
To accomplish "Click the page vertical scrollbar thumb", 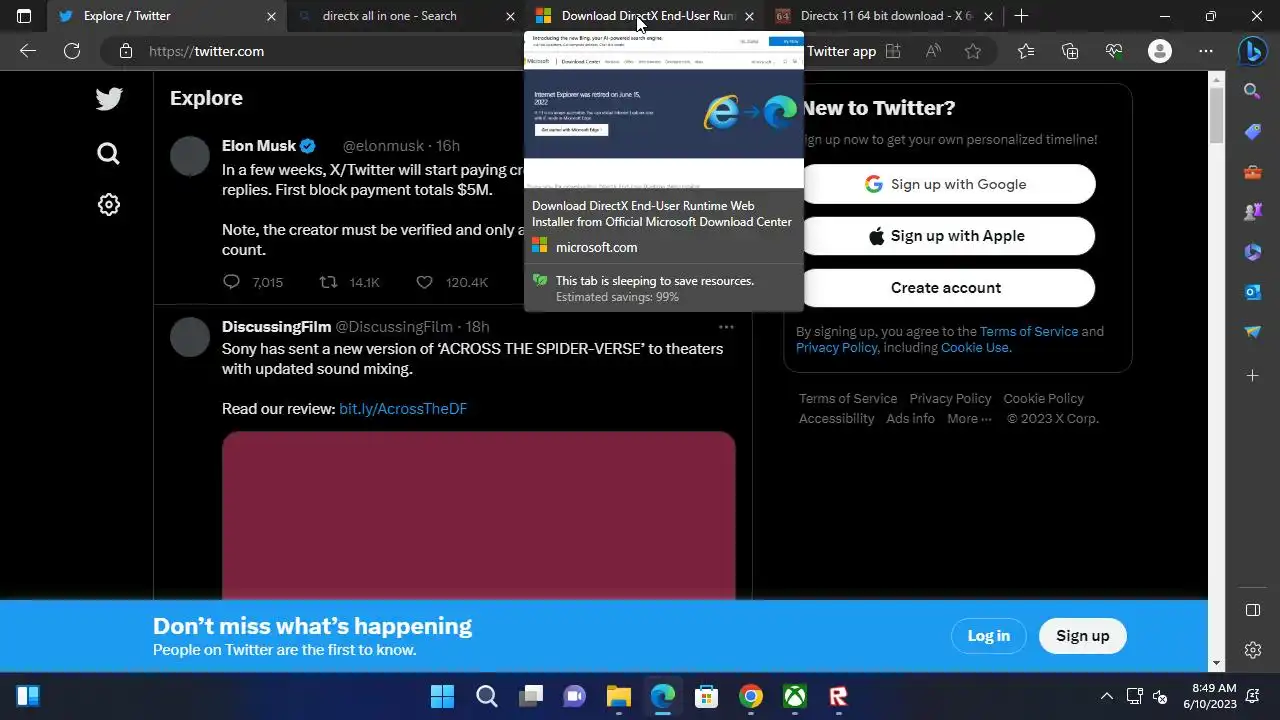I will pos(1216,115).
